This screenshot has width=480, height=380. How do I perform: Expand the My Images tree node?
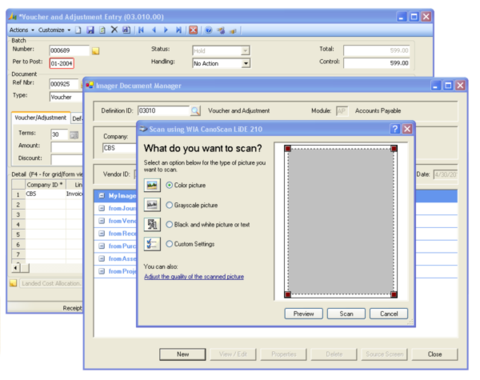click(102, 196)
